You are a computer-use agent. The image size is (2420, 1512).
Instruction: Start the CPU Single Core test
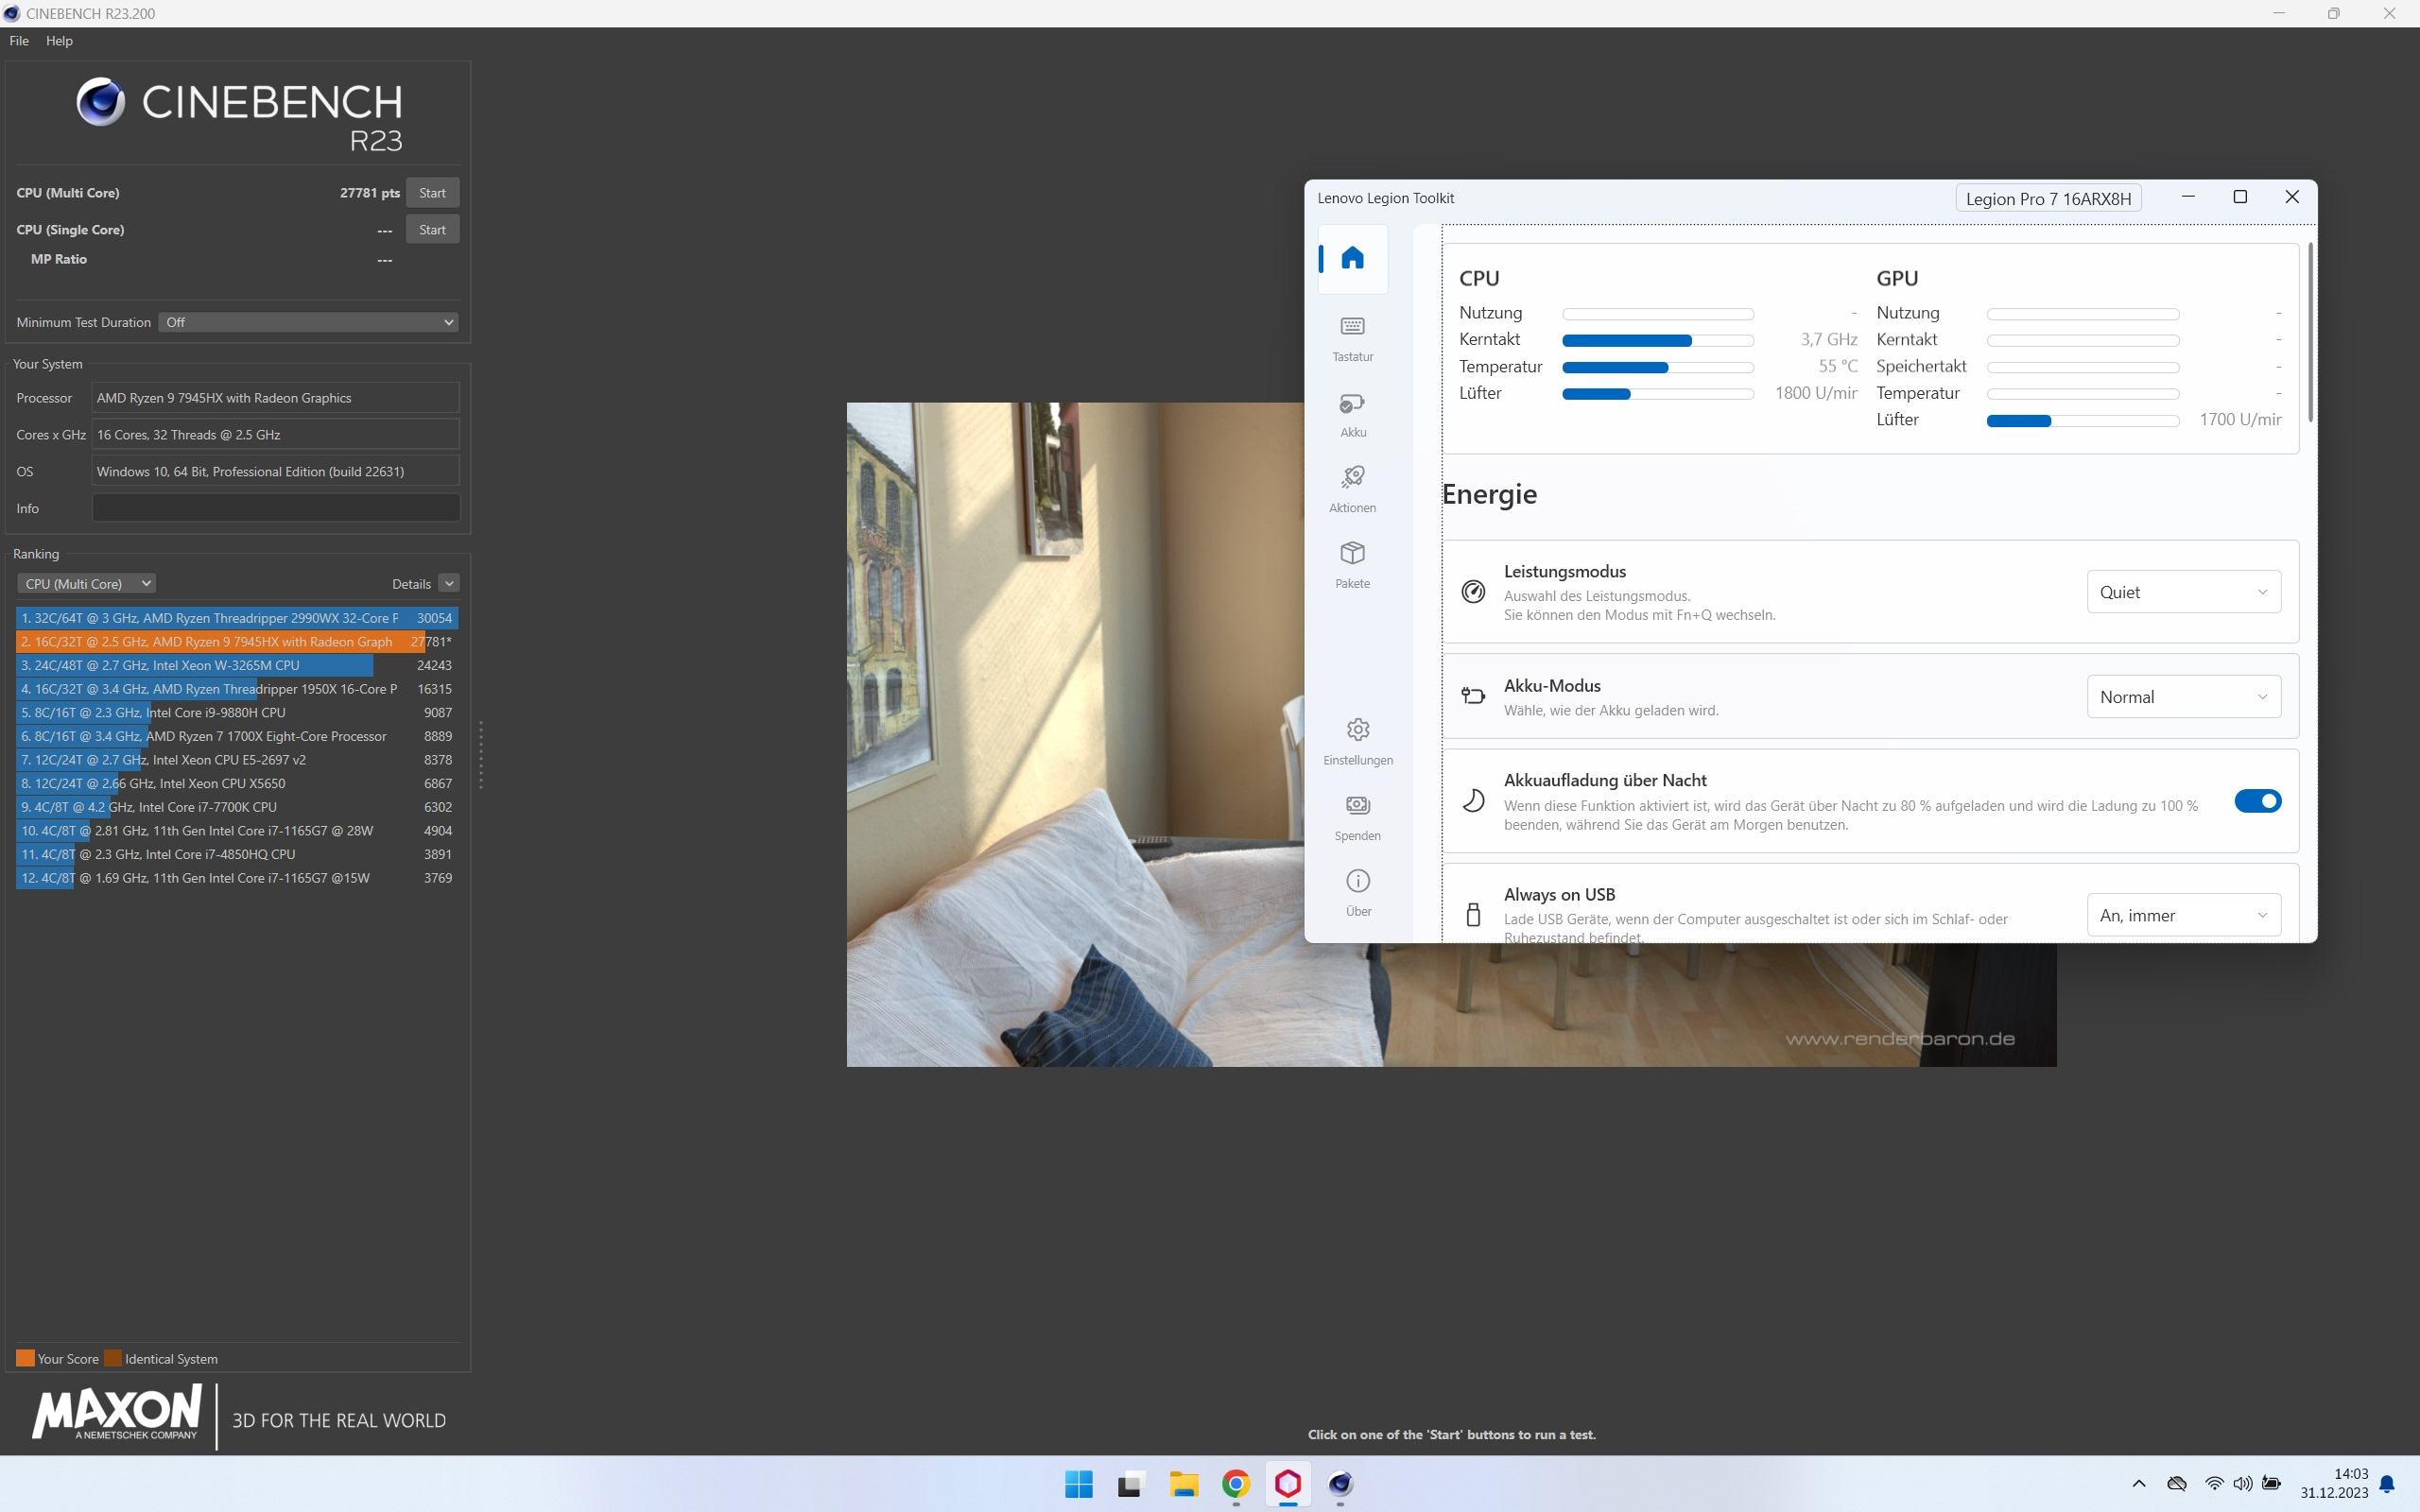pos(432,230)
